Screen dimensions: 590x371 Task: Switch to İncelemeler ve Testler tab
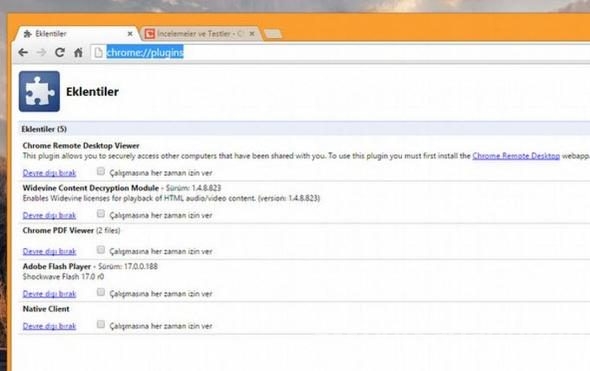(x=201, y=34)
